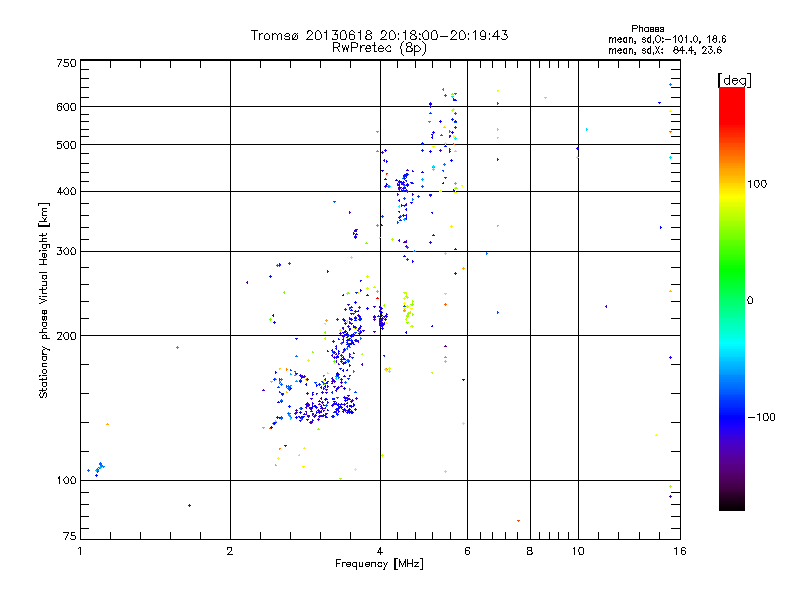Click the '2' x-axis tick label

(230, 551)
